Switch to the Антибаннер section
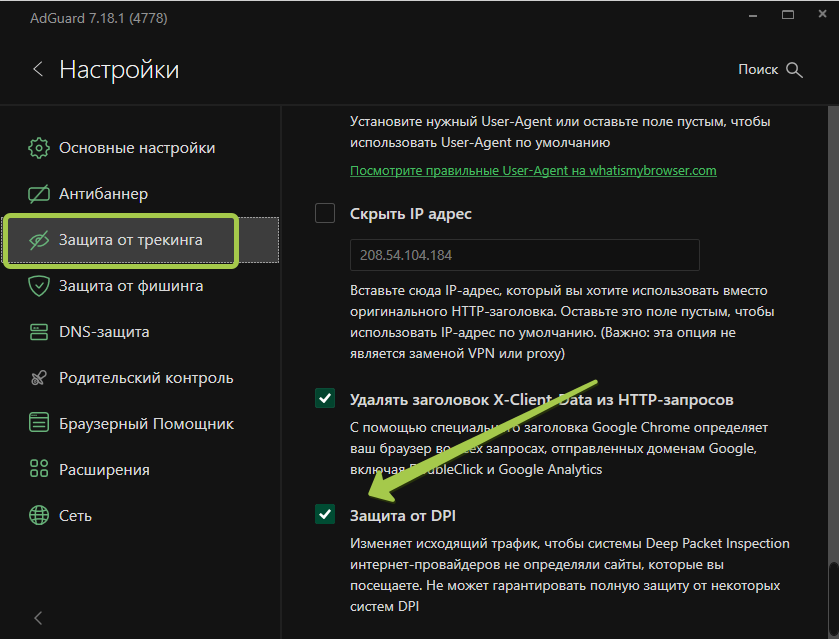 (110, 195)
